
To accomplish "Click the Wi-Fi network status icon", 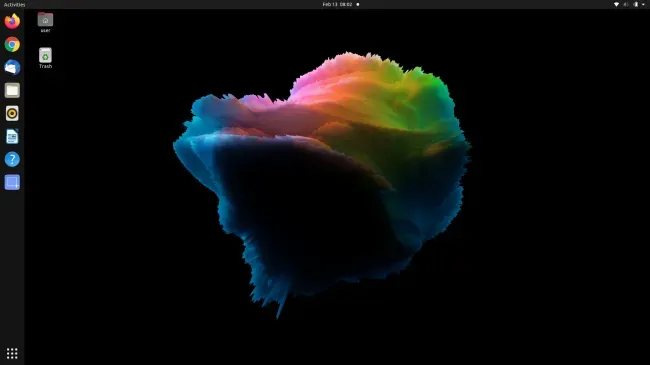I will tap(616, 4).
